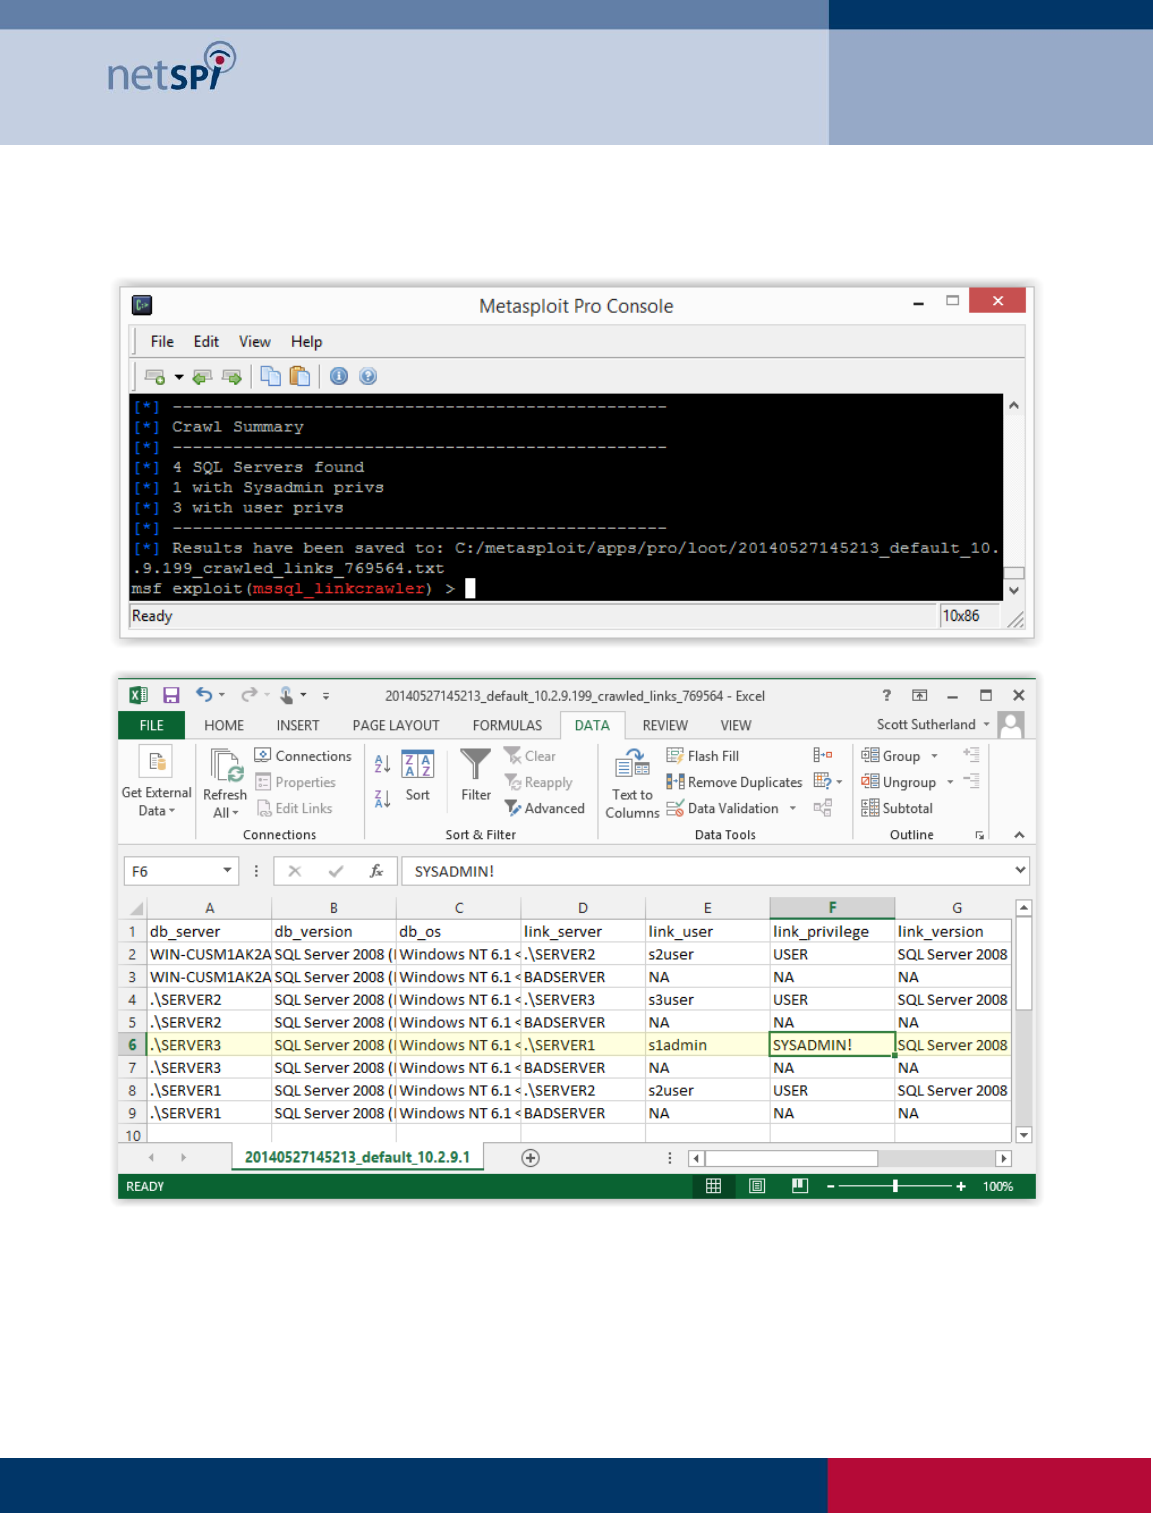Switch to the VIEW ribbon tab
Image resolution: width=1153 pixels, height=1513 pixels.
tap(736, 725)
